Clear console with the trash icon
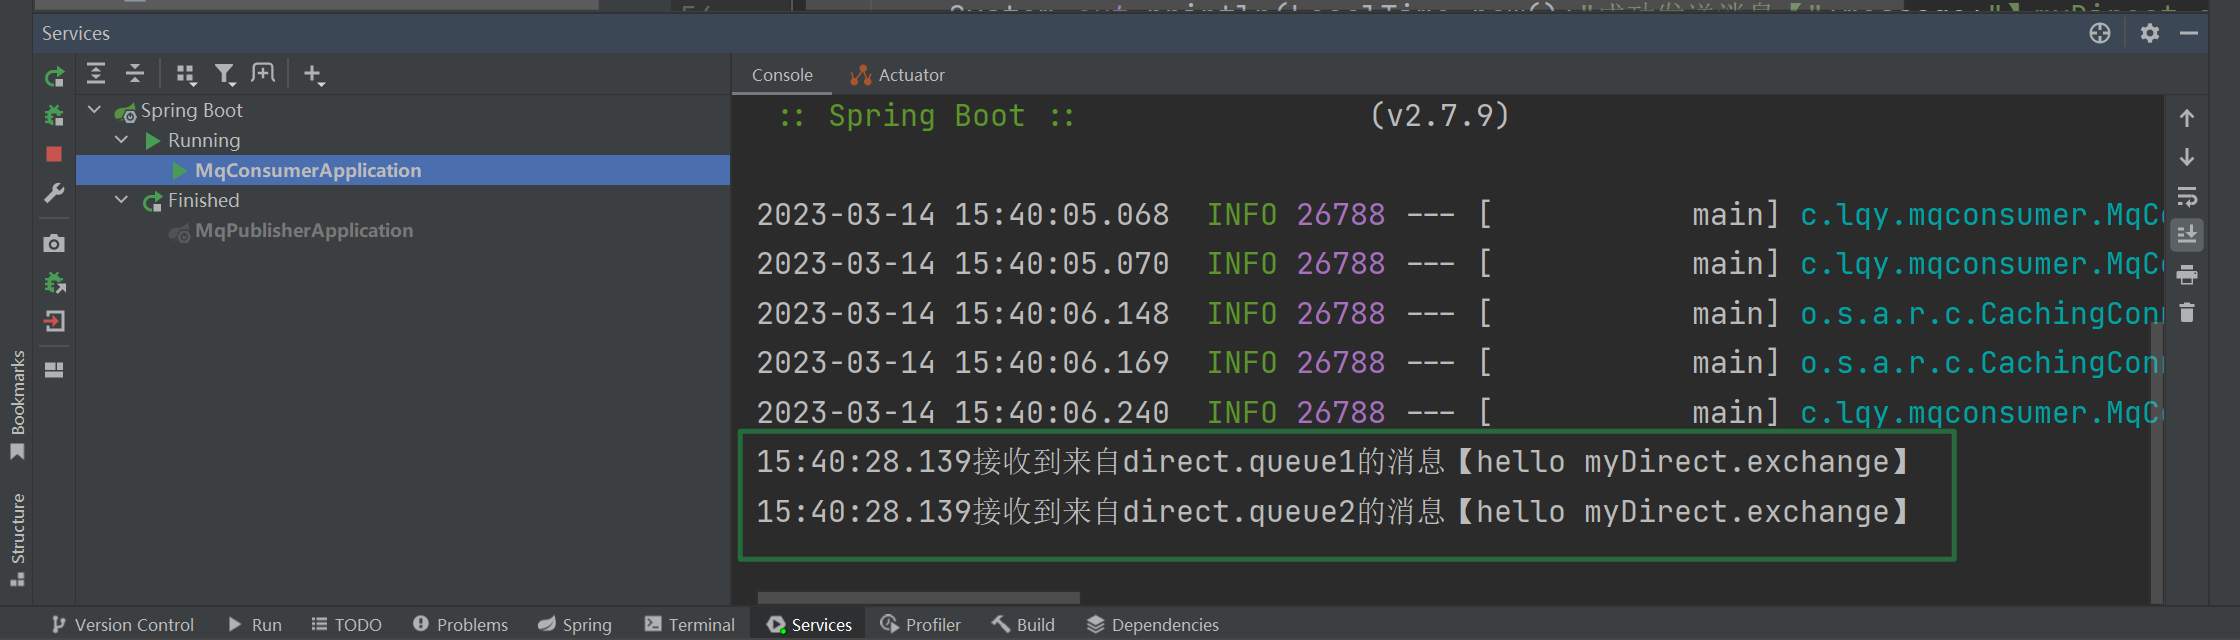This screenshot has width=2240, height=640. (x=2187, y=313)
